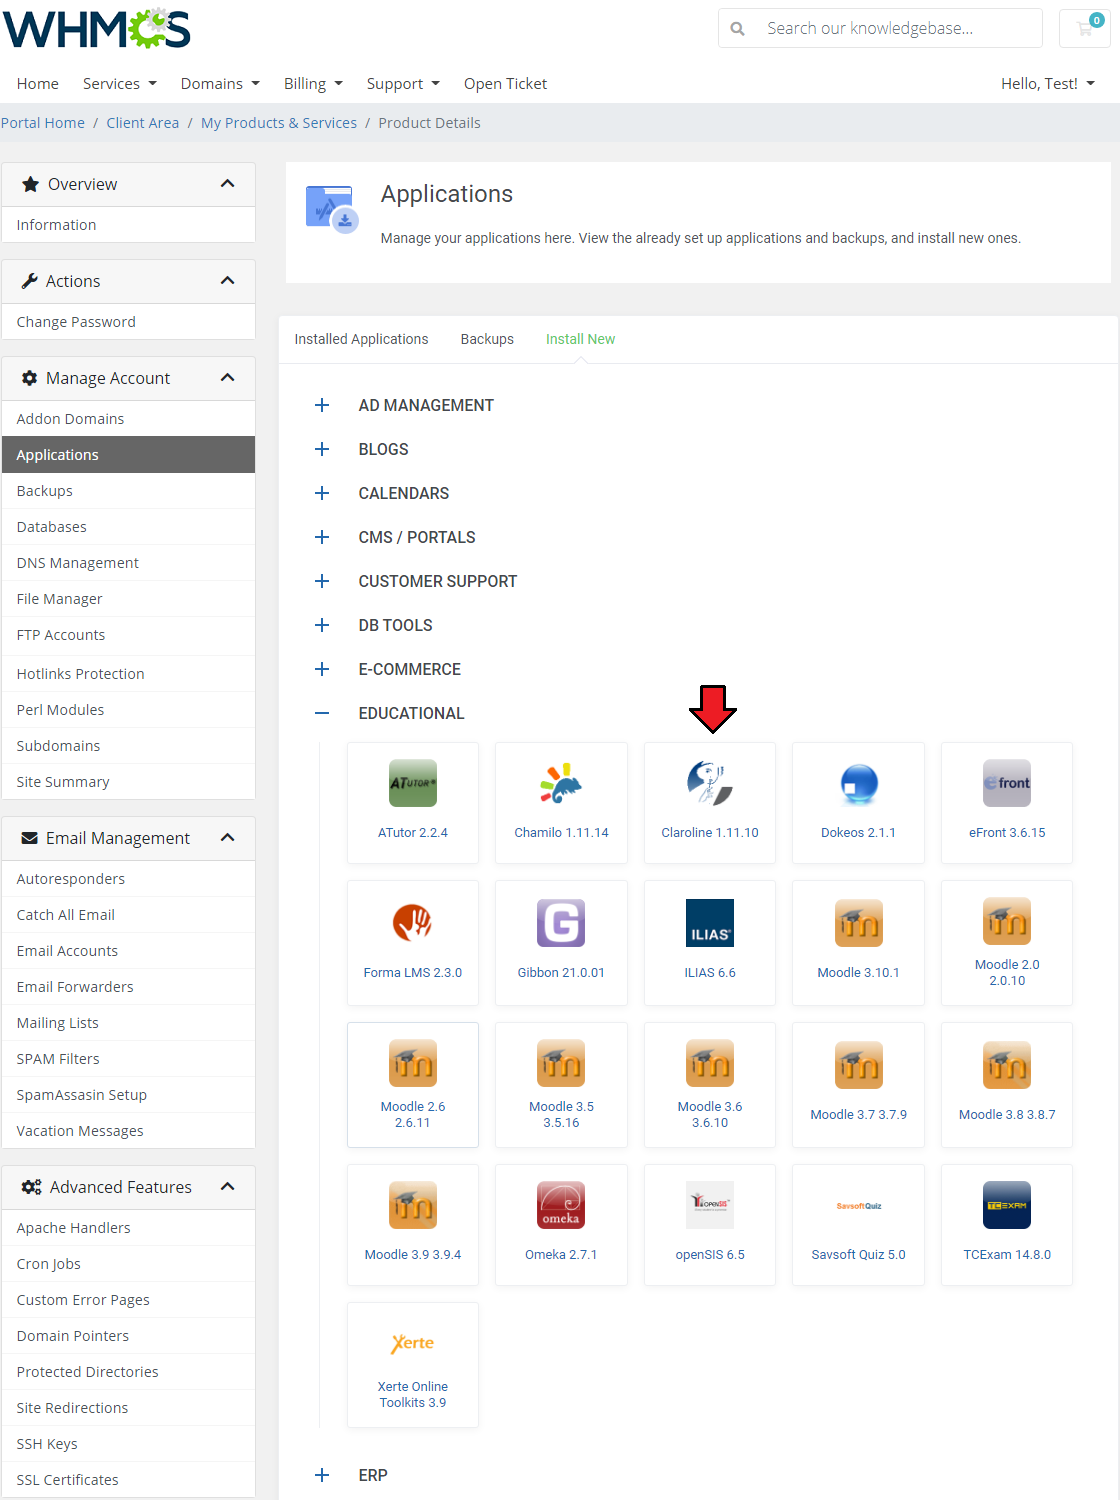
Task: Click the Claroline 1.11.10 icon
Action: tap(710, 783)
